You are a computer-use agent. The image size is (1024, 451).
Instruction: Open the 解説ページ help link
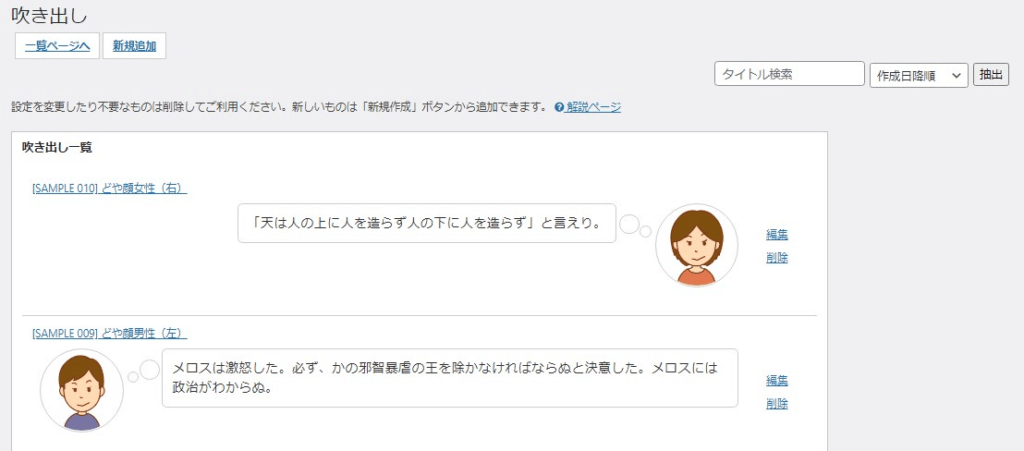click(593, 107)
